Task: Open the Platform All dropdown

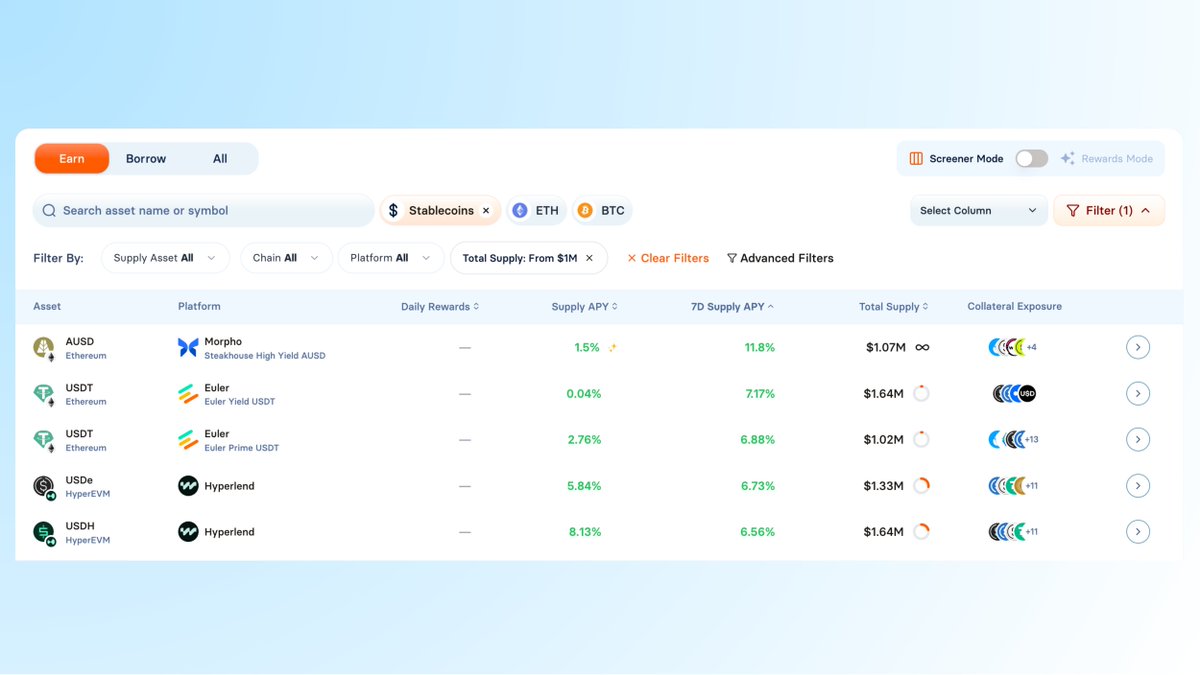Action: [x=390, y=258]
